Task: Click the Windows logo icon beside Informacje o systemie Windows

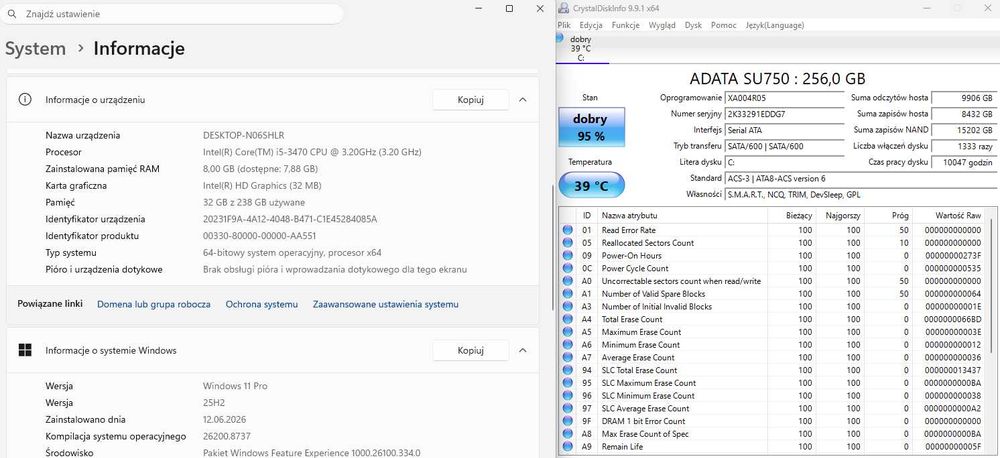Action: (x=25, y=350)
